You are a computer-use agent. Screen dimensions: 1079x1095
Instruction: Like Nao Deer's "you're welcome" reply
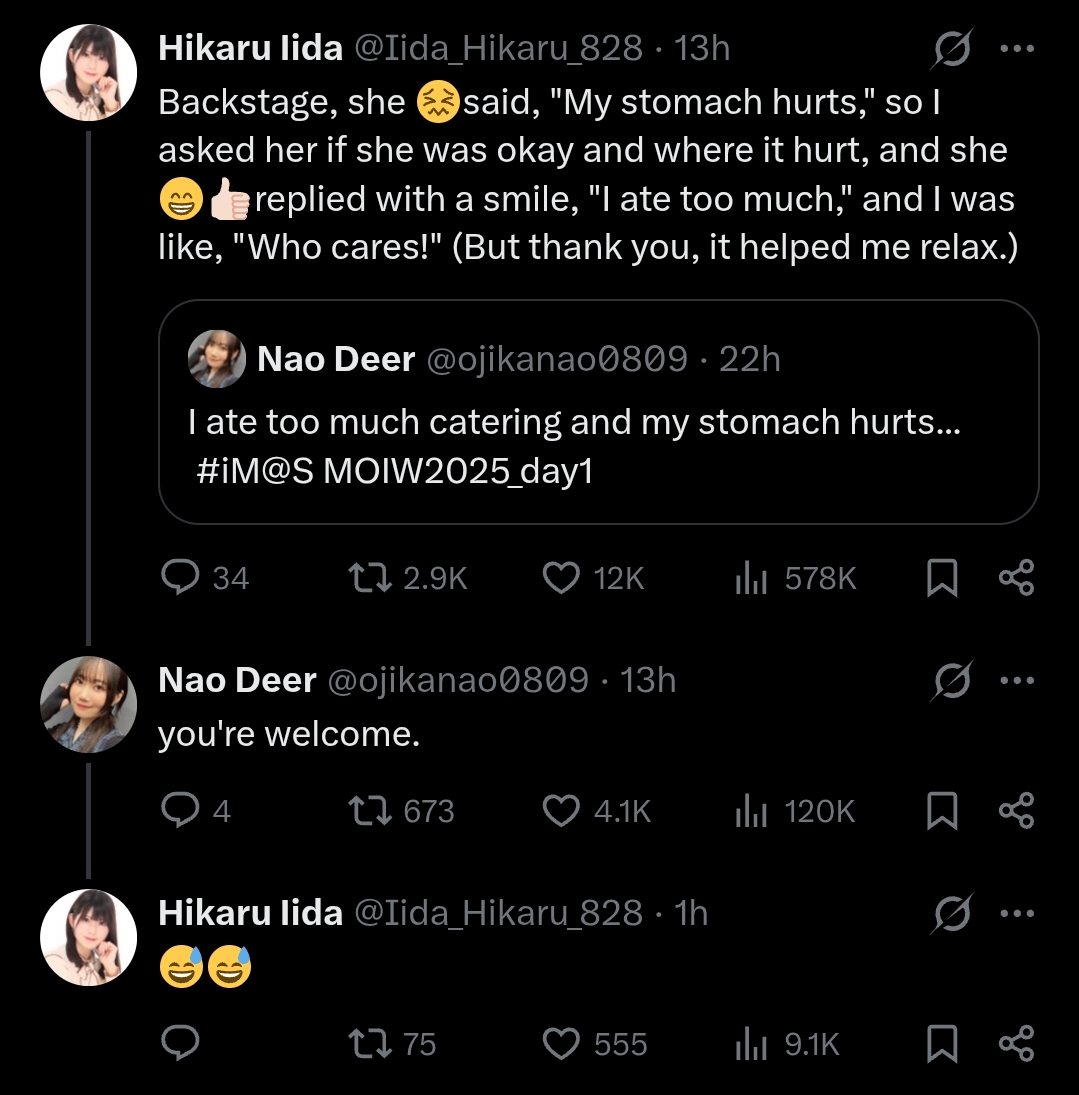[561, 811]
